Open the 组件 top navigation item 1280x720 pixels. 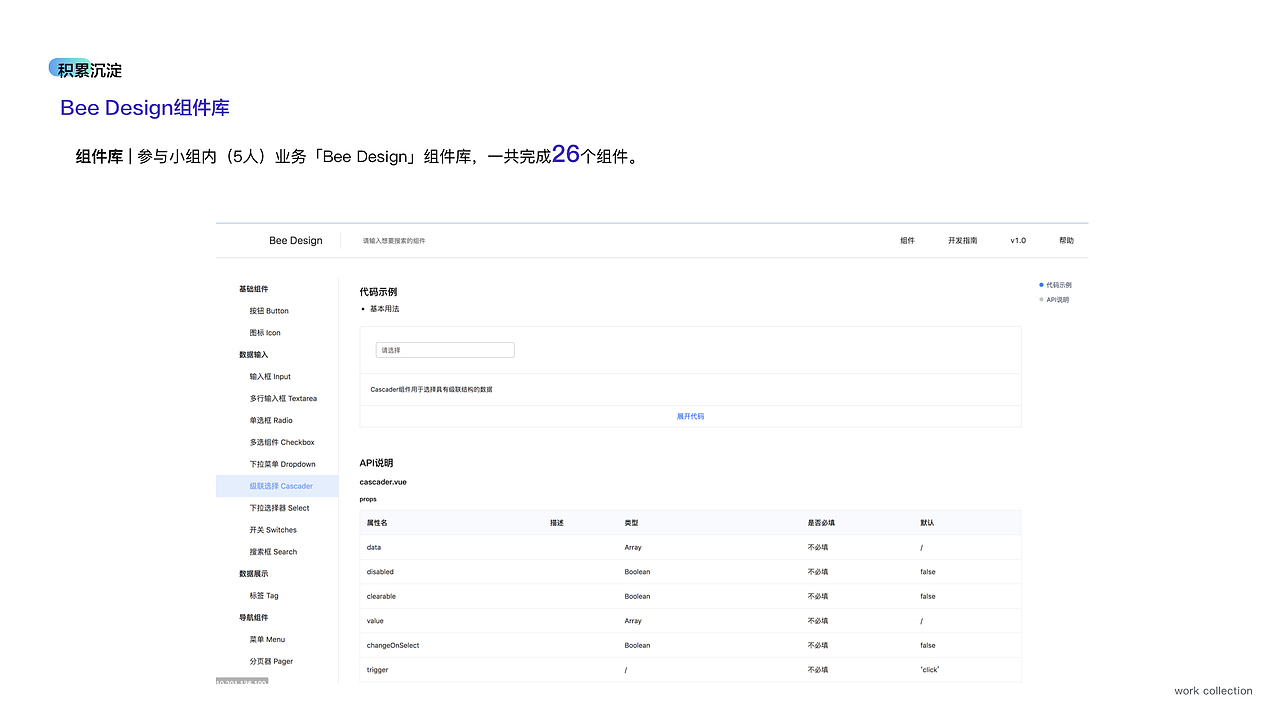tap(907, 240)
